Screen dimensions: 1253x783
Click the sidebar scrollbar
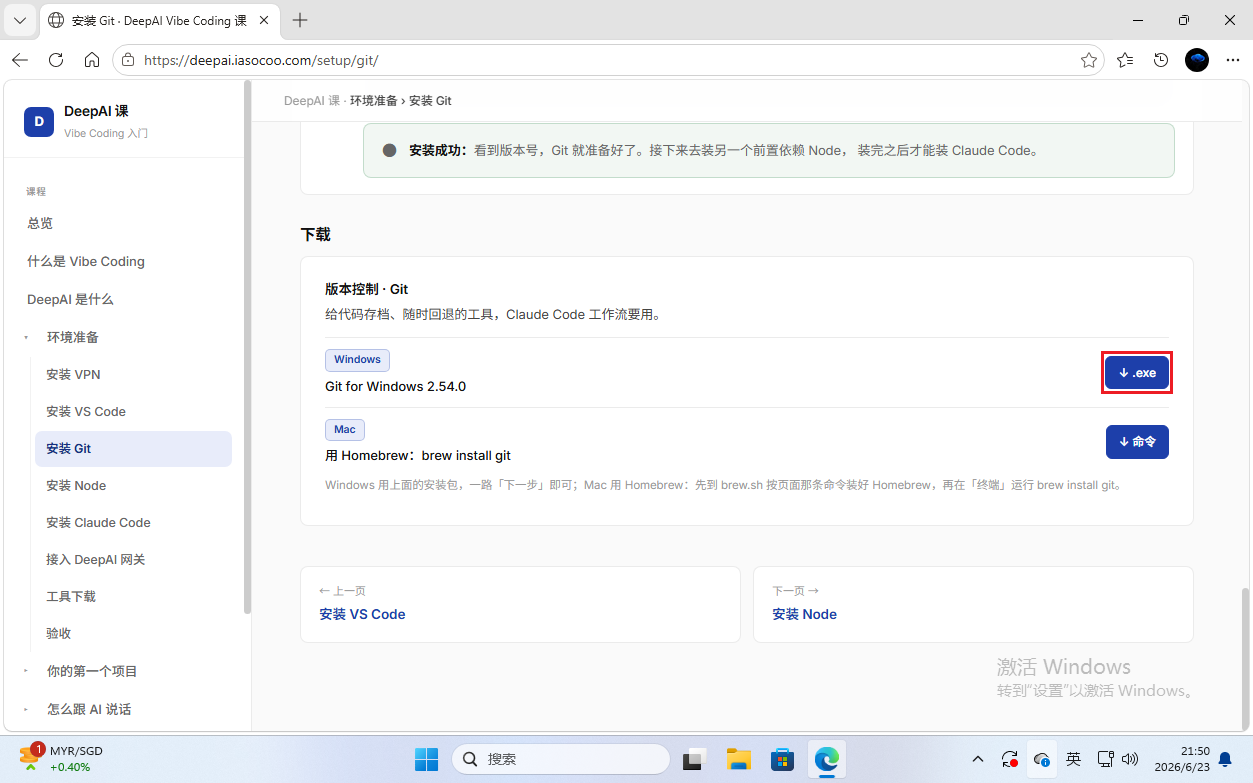247,345
